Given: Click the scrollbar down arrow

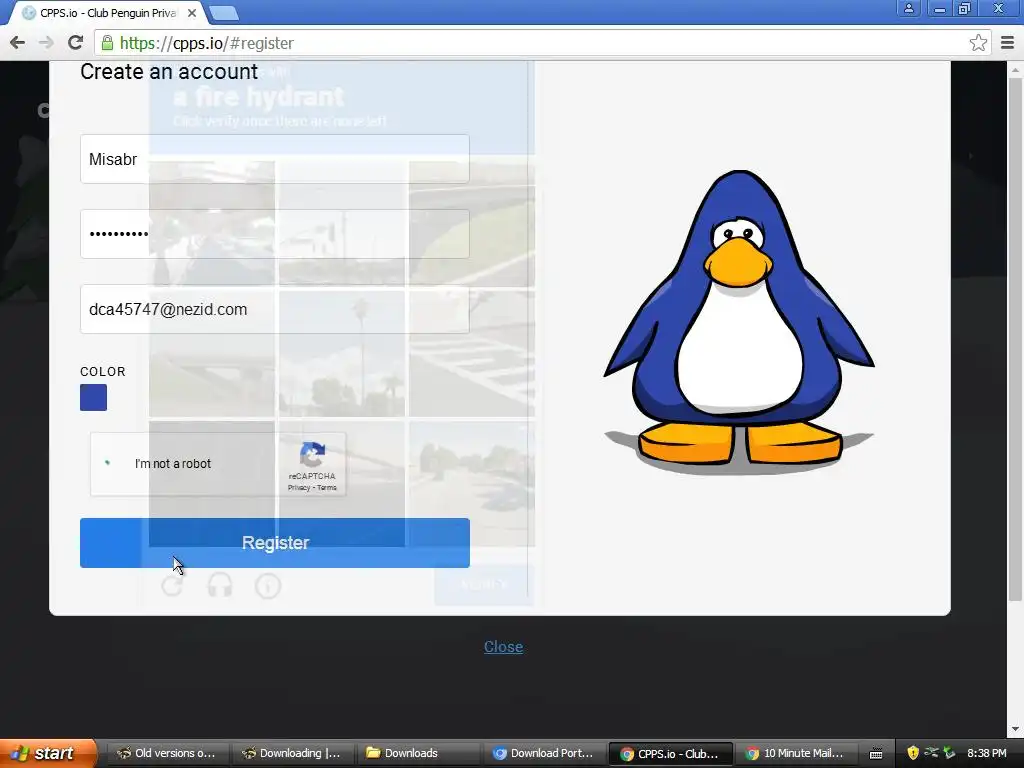Looking at the screenshot, I should 1014,729.
